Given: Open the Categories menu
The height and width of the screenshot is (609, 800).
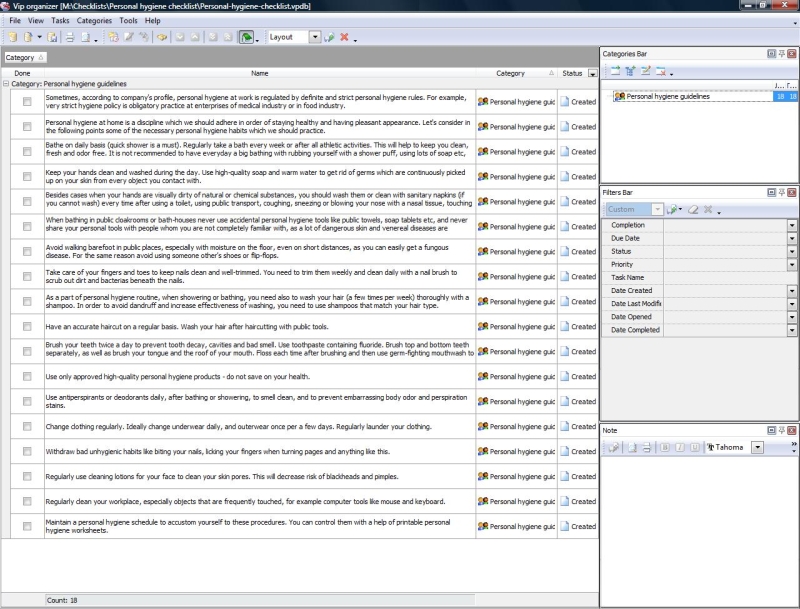Looking at the screenshot, I should (95, 20).
